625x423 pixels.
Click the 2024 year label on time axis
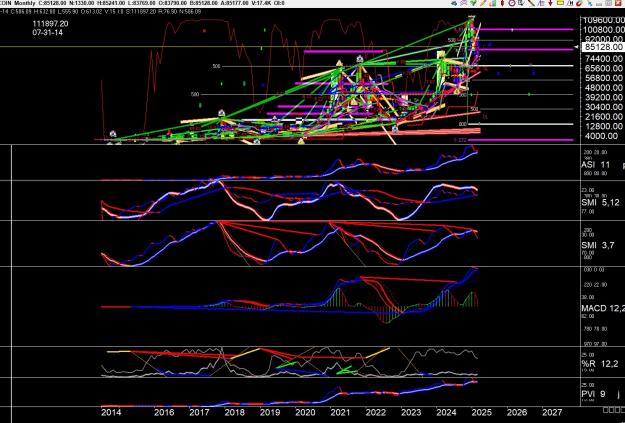pos(446,412)
